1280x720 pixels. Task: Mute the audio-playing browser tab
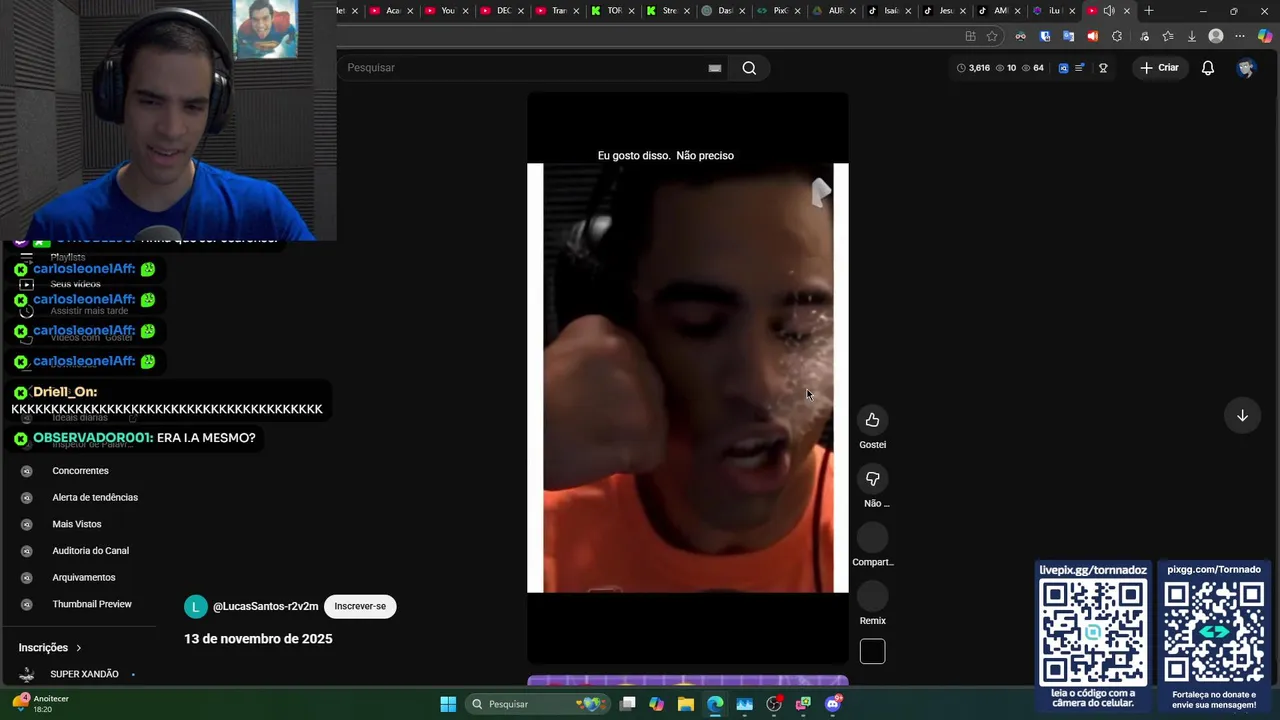[x=1109, y=11]
